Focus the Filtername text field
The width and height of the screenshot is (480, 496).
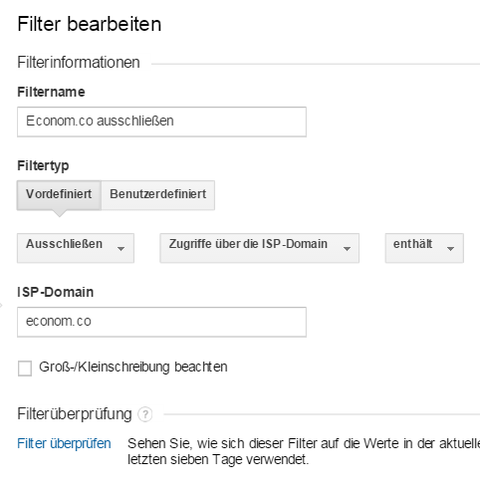pyautogui.click(x=162, y=122)
